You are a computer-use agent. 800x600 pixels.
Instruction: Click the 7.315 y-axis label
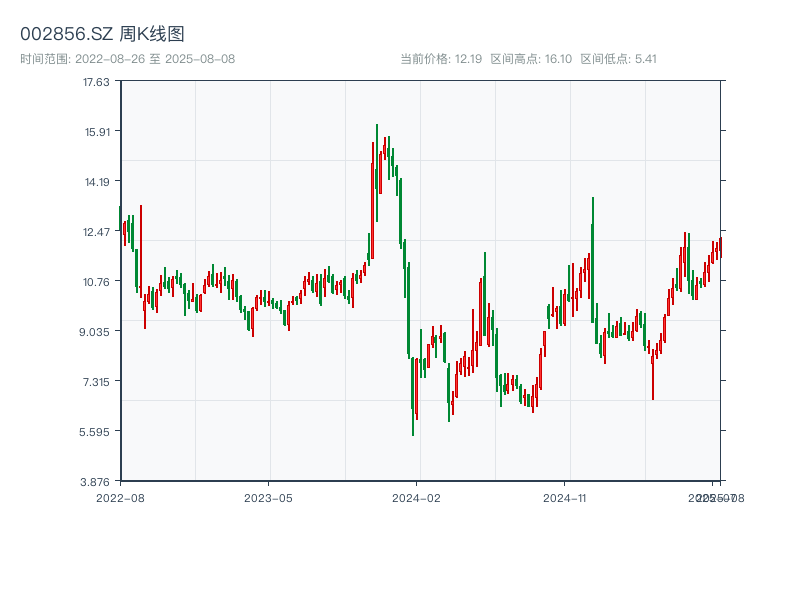97,382
